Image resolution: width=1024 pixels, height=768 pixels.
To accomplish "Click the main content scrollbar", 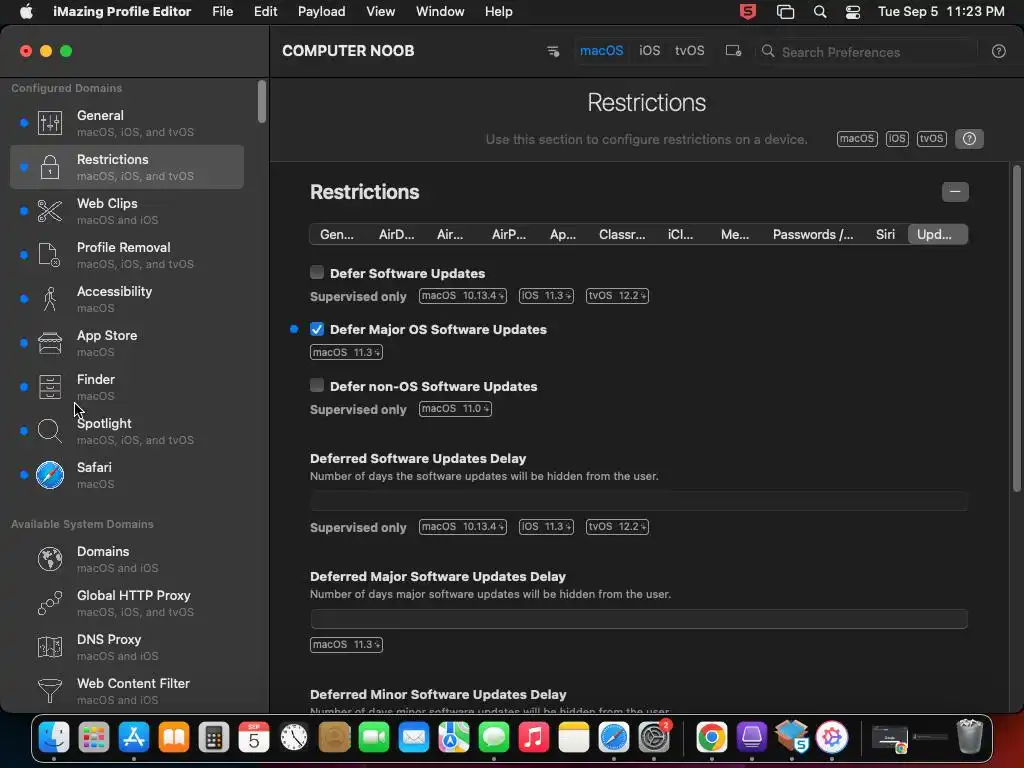I will click(1016, 328).
